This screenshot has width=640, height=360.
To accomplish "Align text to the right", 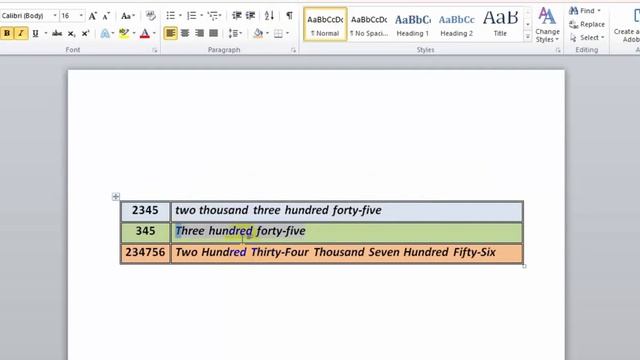I will pyautogui.click(x=199, y=33).
